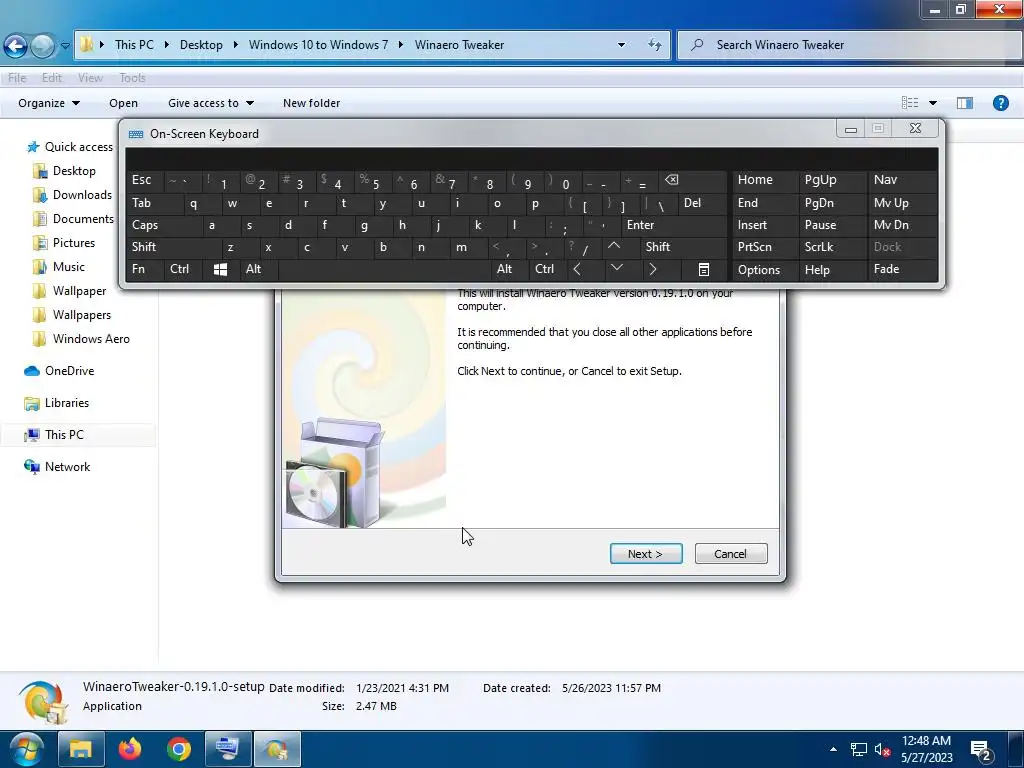Image resolution: width=1024 pixels, height=768 pixels.
Task: Toggle the preview pane icon
Action: pyautogui.click(x=965, y=103)
